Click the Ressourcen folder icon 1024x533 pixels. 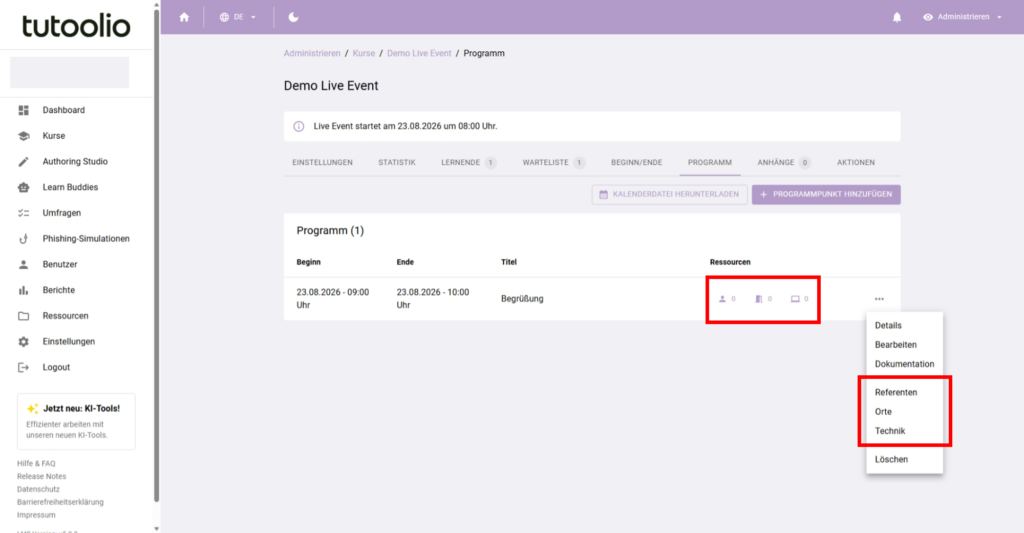click(24, 315)
